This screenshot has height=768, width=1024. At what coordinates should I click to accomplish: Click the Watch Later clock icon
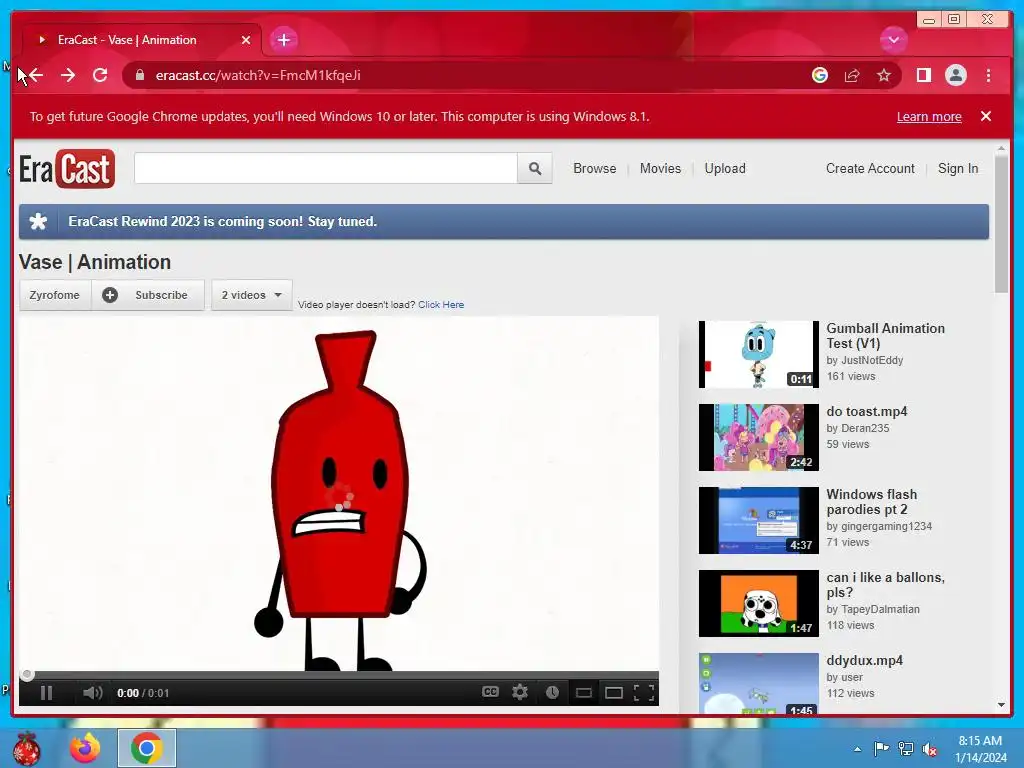pos(552,692)
